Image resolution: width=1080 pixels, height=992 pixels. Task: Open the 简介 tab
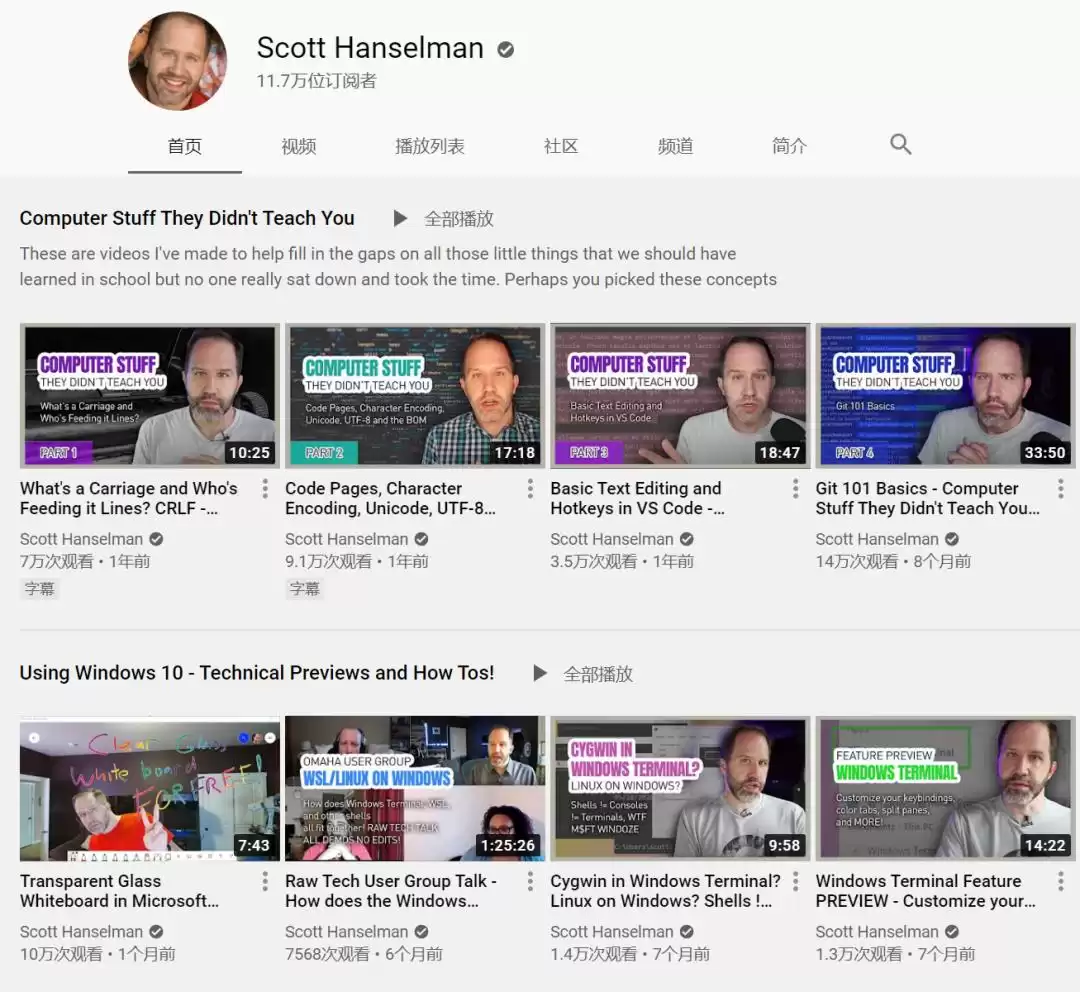(789, 146)
